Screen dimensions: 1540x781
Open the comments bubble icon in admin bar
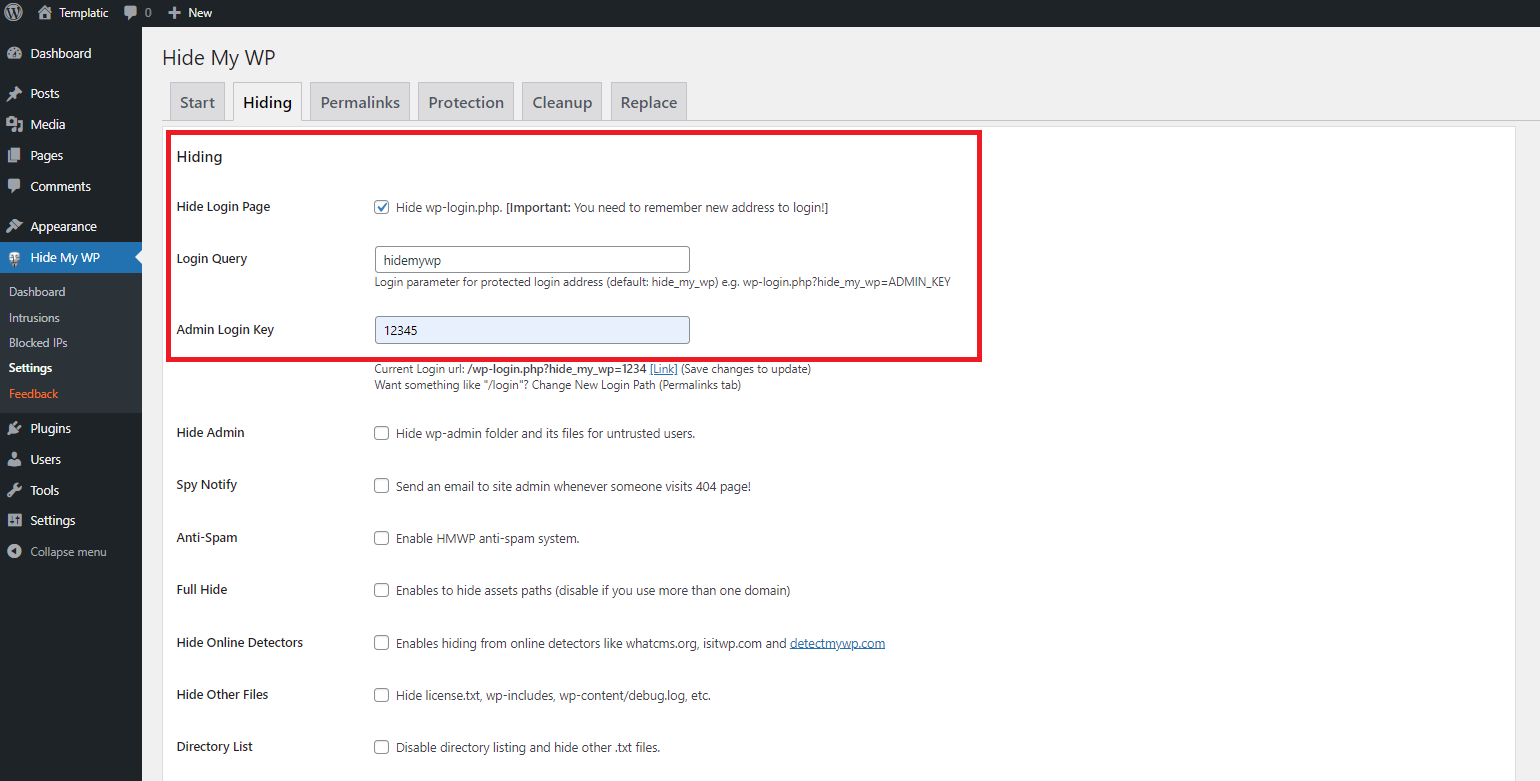(x=130, y=13)
